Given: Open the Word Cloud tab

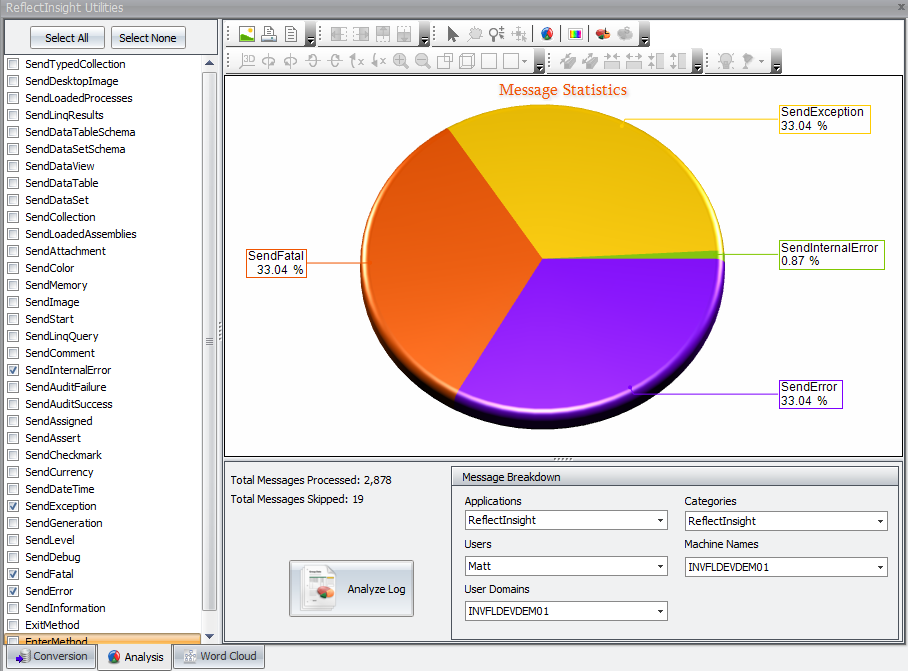Looking at the screenshot, I should click(219, 657).
